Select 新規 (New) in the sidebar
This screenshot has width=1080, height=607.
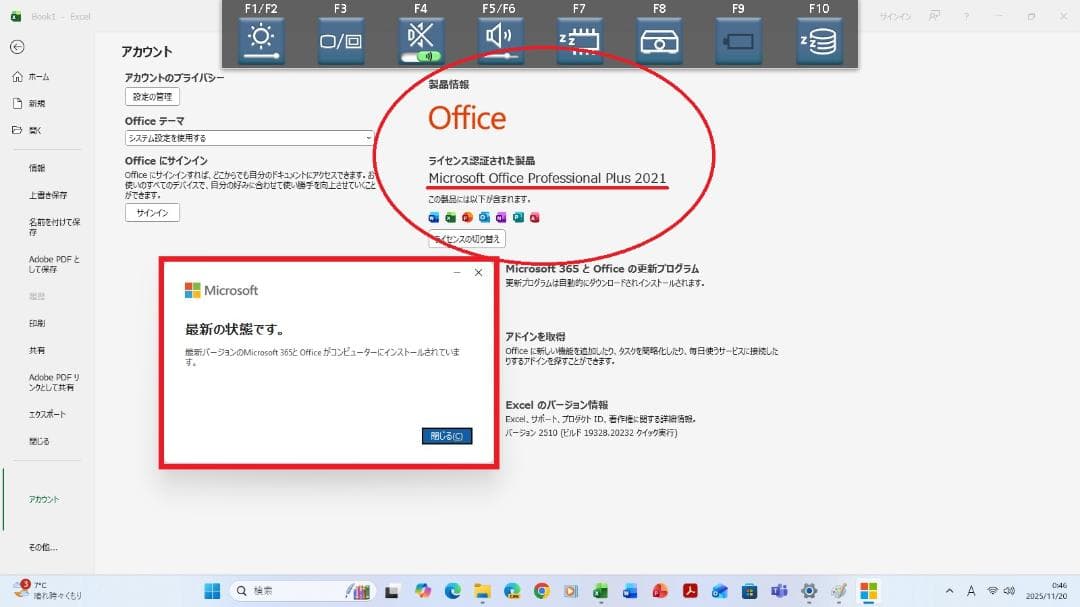(x=36, y=103)
